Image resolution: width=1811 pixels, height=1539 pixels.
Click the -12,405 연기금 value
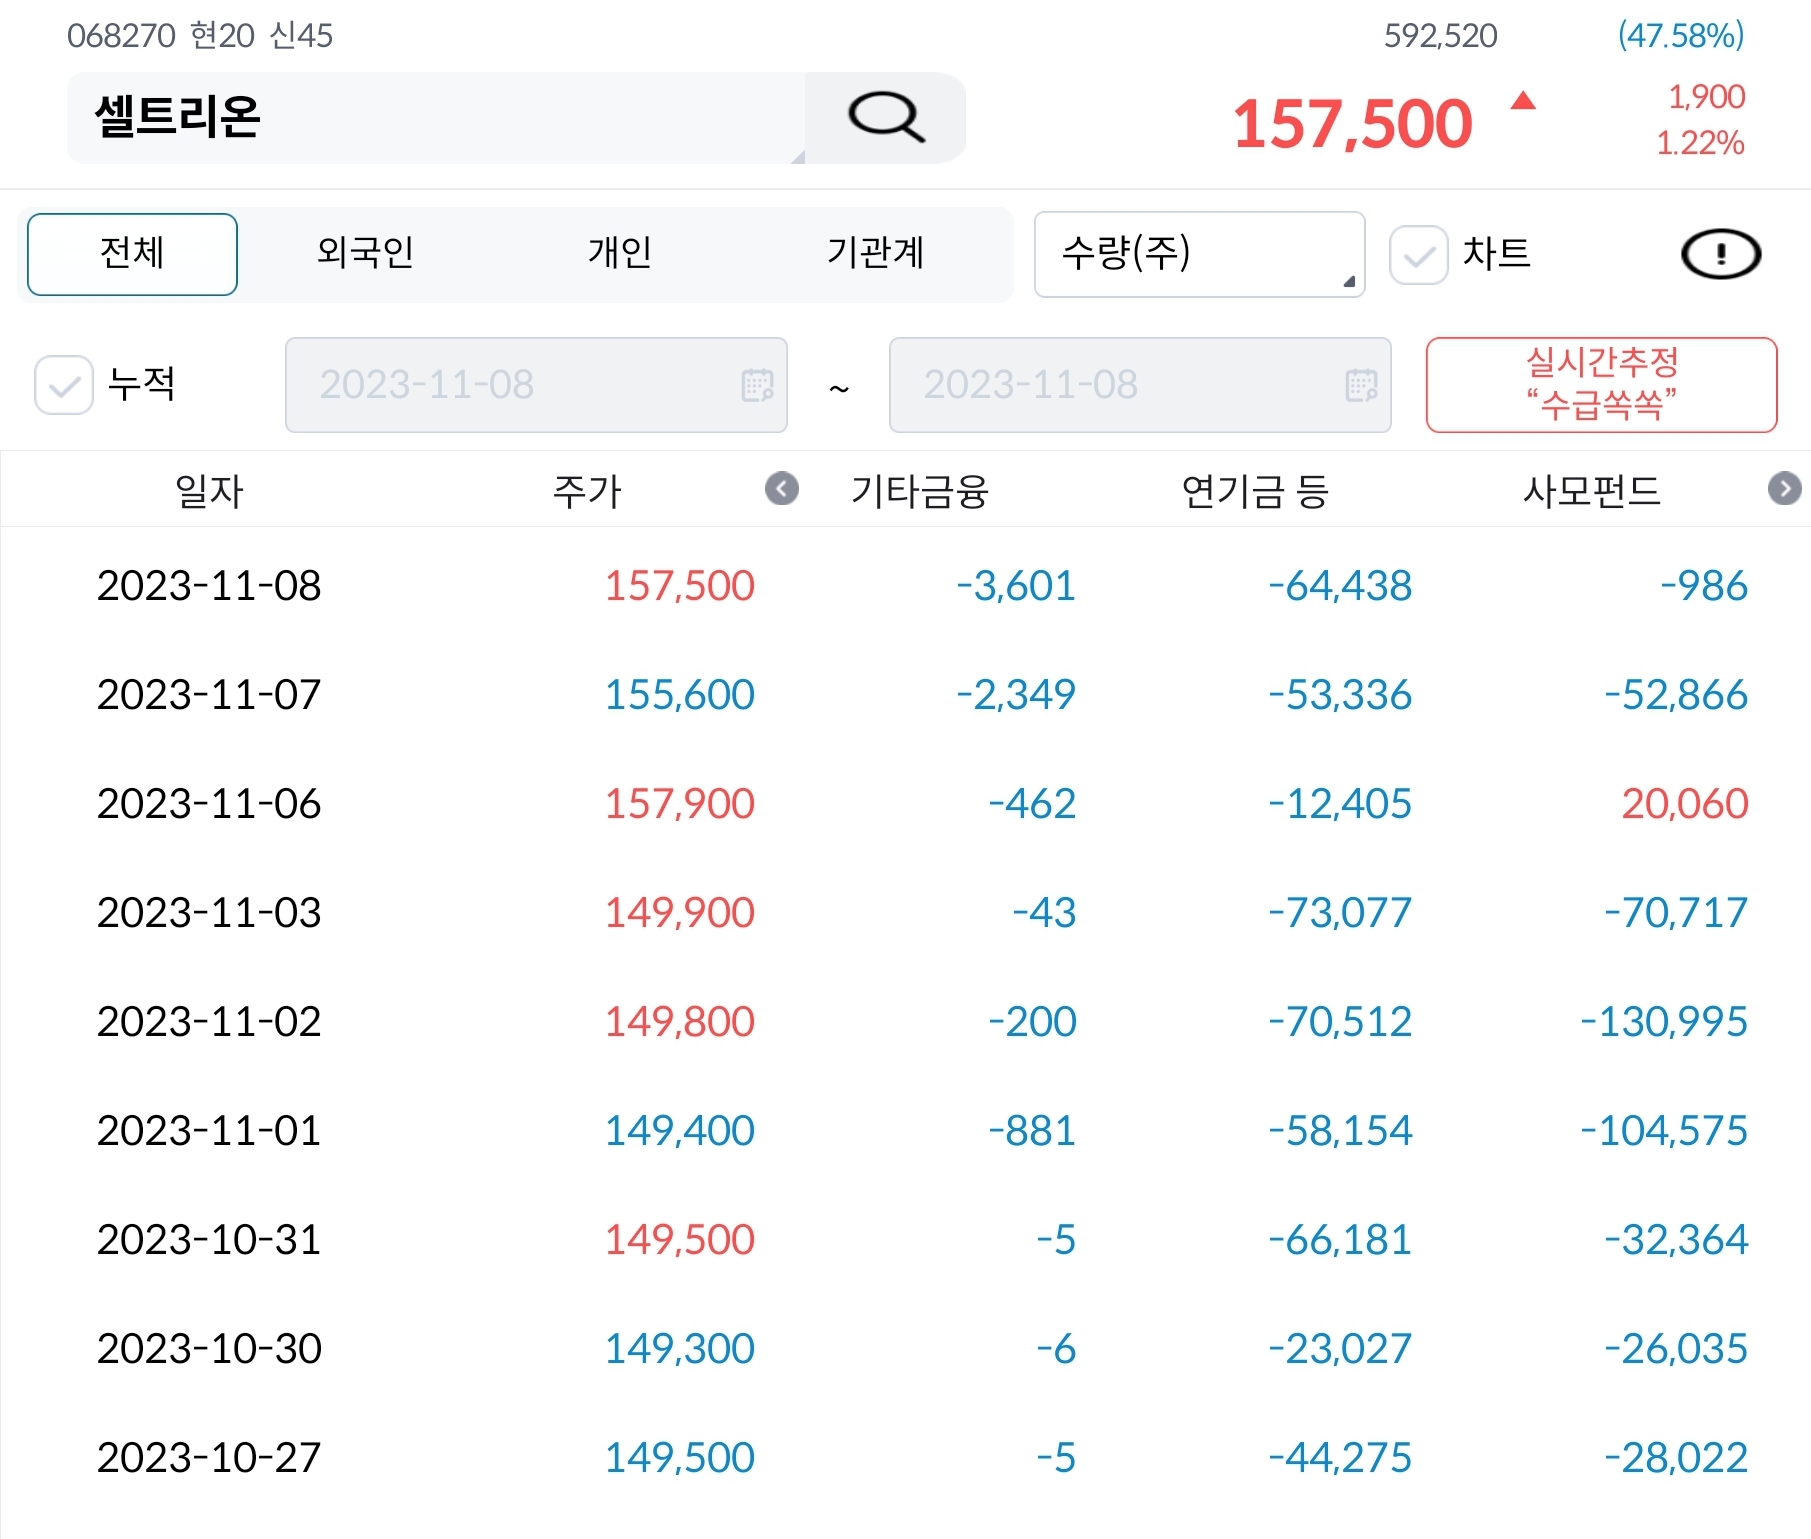pyautogui.click(x=1340, y=804)
